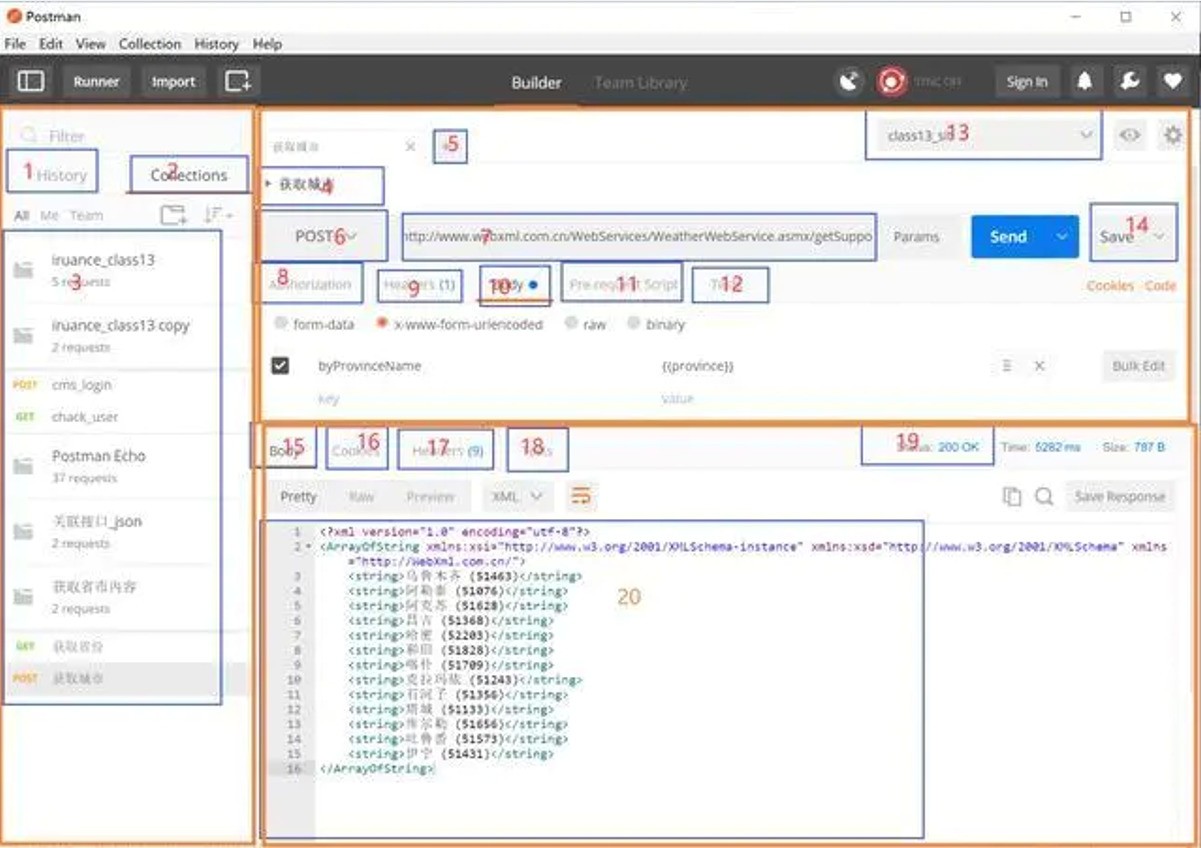Expand request name description triangle
1201x848 pixels.
tap(268, 184)
